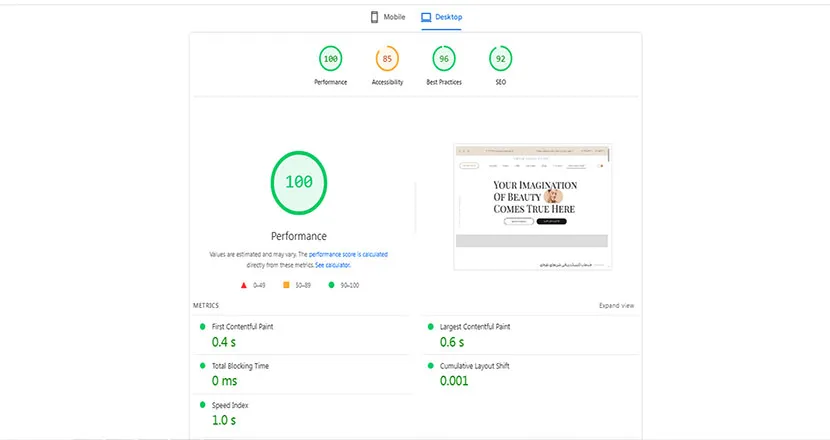Image resolution: width=830 pixels, height=440 pixels.
Task: Click the Performance score gauge at top
Action: (x=330, y=60)
